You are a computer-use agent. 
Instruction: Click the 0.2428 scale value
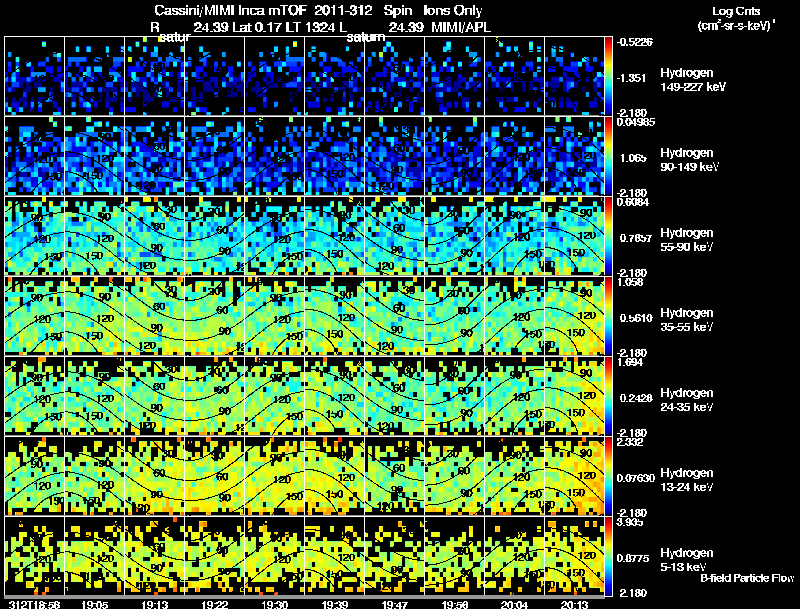point(636,398)
